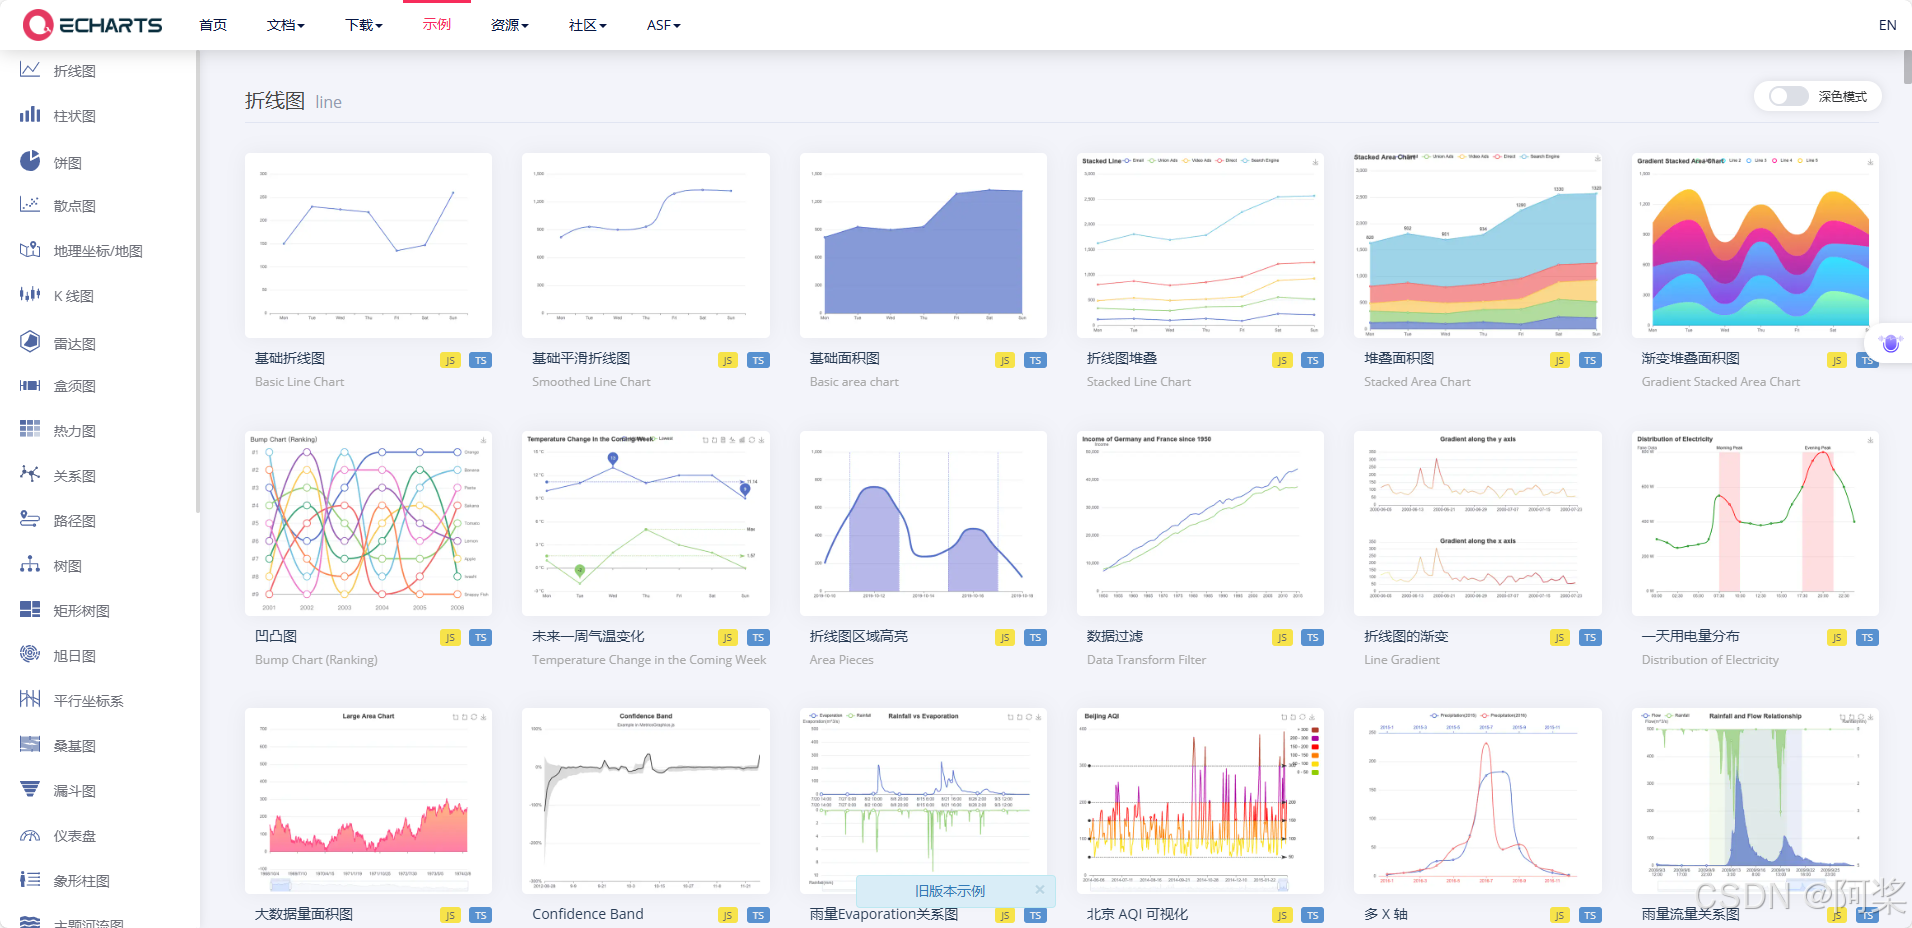Open the 雷达图 (radar chart) section
The height and width of the screenshot is (928, 1912).
tap(30, 342)
